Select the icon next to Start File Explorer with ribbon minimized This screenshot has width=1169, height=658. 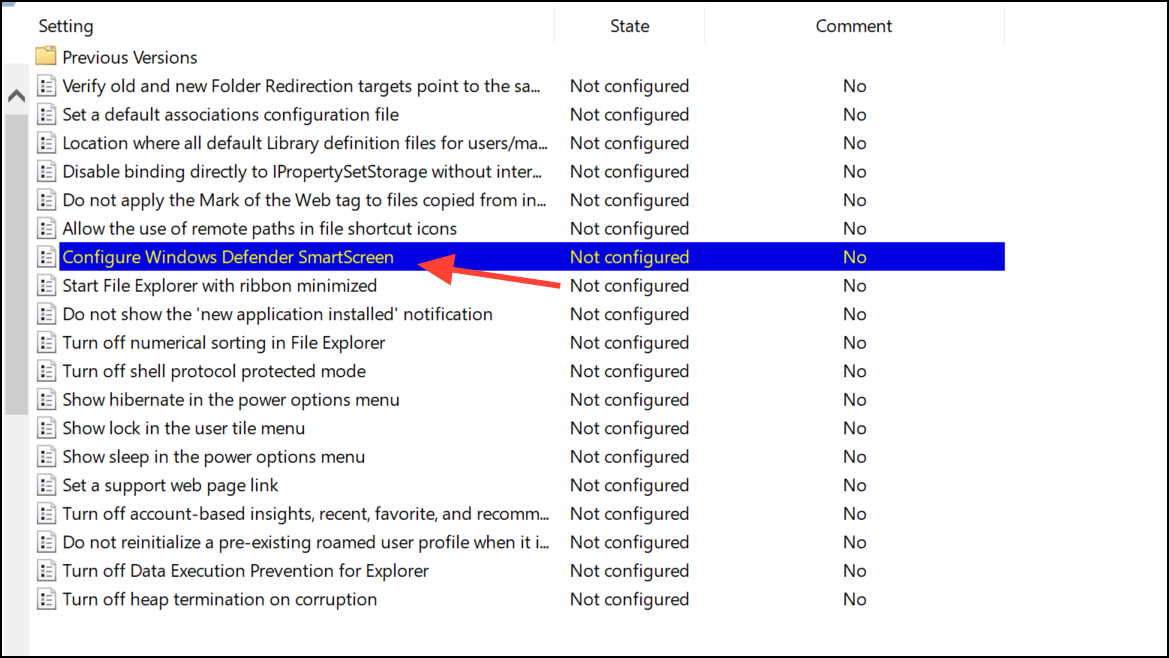[46, 285]
